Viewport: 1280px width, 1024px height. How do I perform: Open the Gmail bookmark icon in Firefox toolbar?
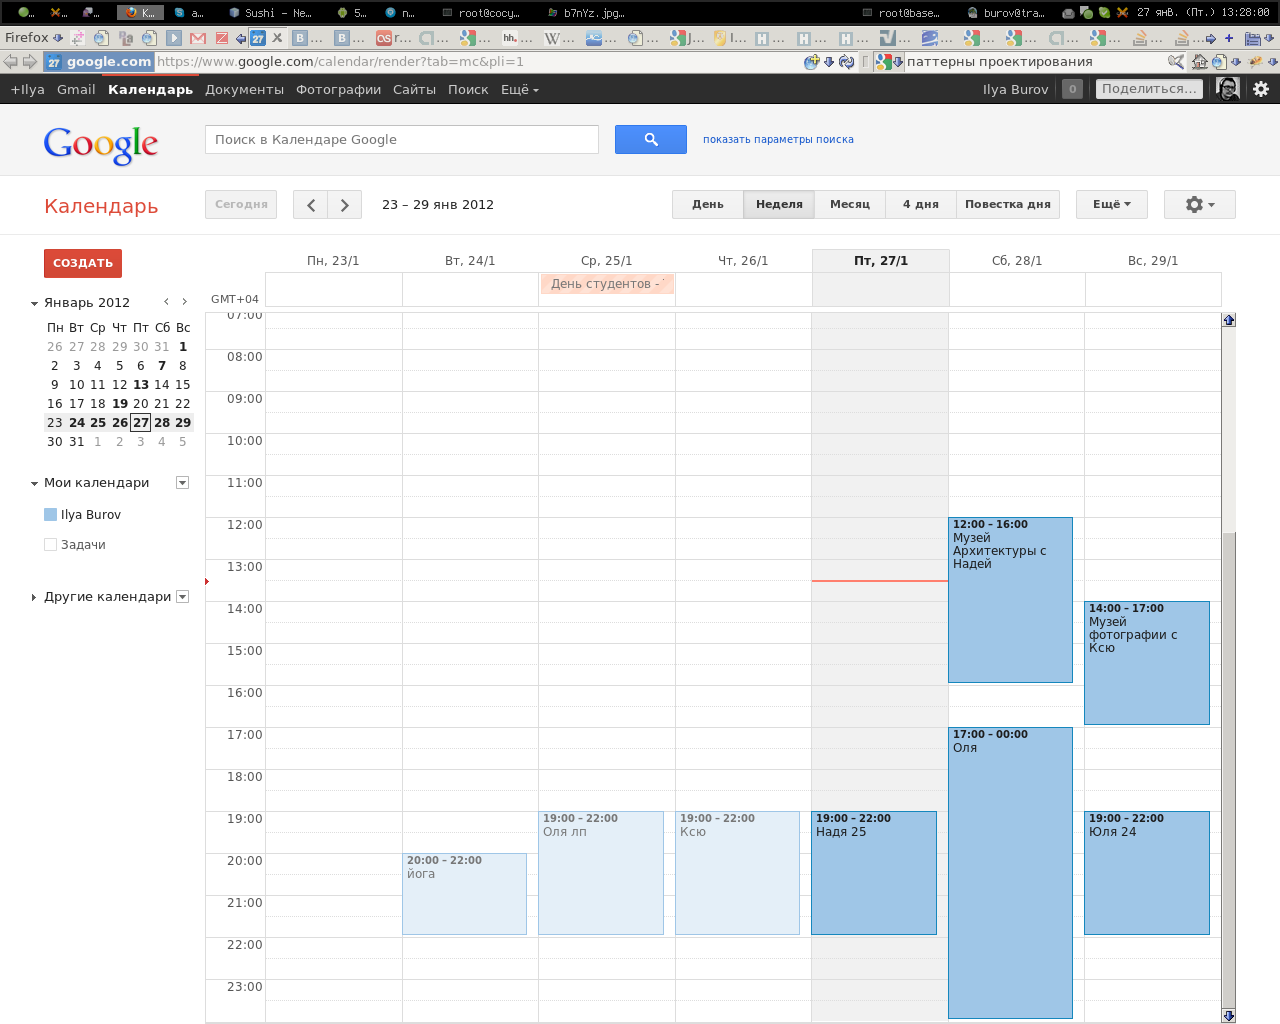(198, 38)
